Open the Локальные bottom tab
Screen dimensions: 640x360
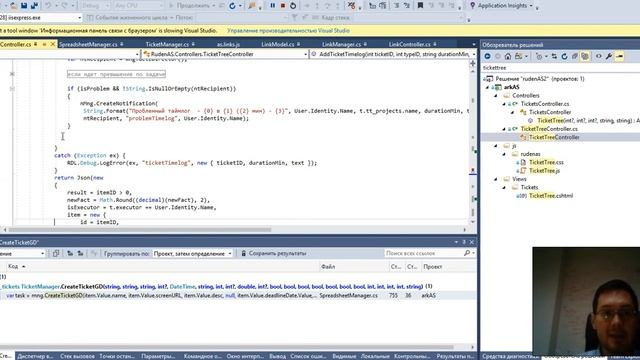tap(375, 356)
